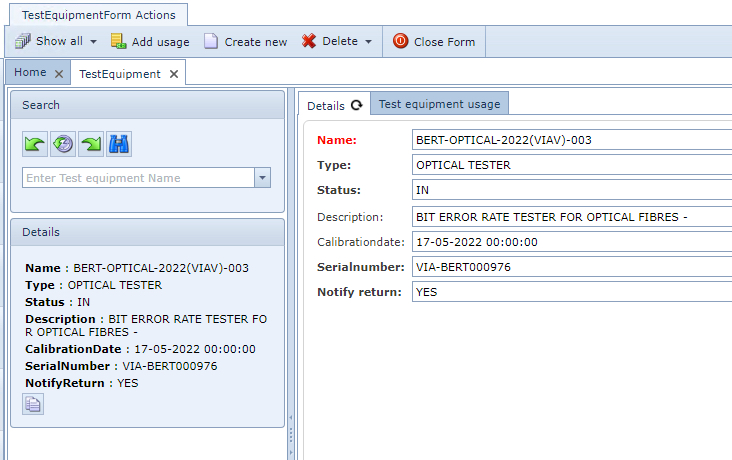
Task: Click the panel splitter collapse handle
Action: [x=291, y=435]
